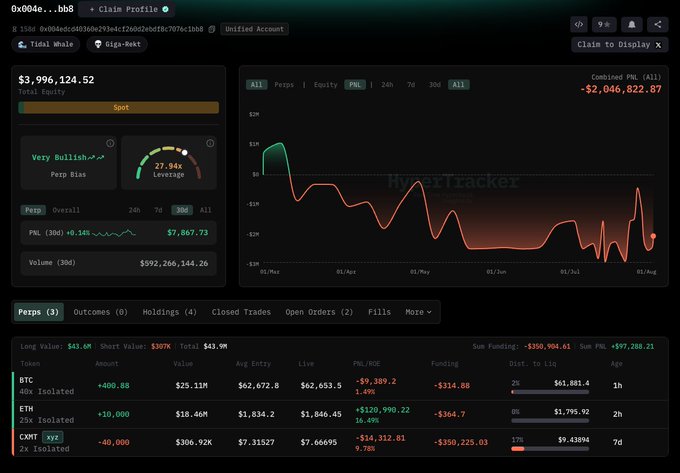
Task: Select the PNL chart mode
Action: point(355,85)
